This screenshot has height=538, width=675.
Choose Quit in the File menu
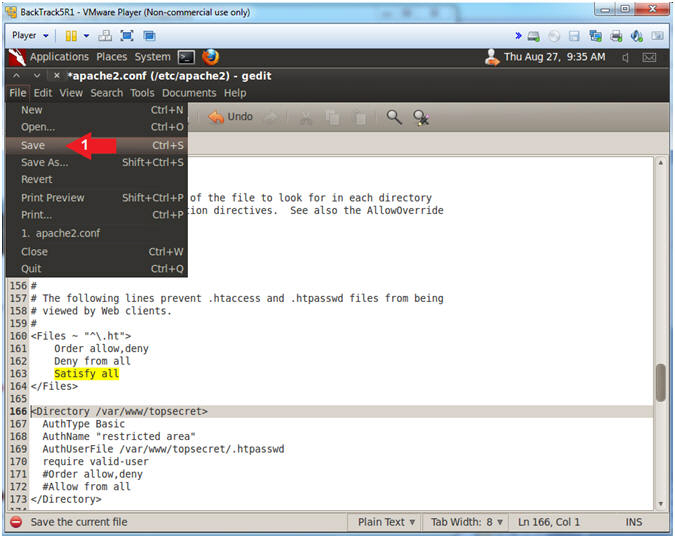tap(97, 269)
